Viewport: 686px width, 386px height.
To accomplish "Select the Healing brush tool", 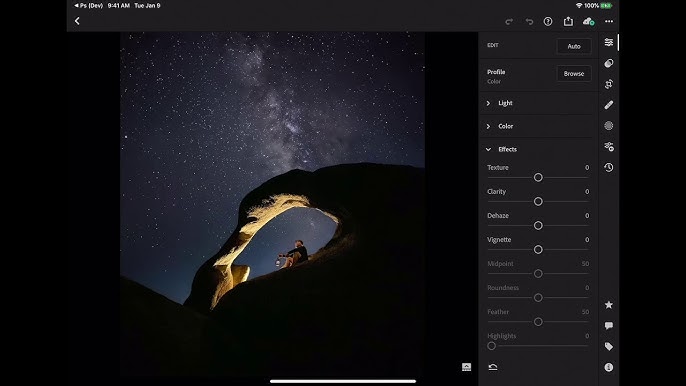I will [x=609, y=105].
